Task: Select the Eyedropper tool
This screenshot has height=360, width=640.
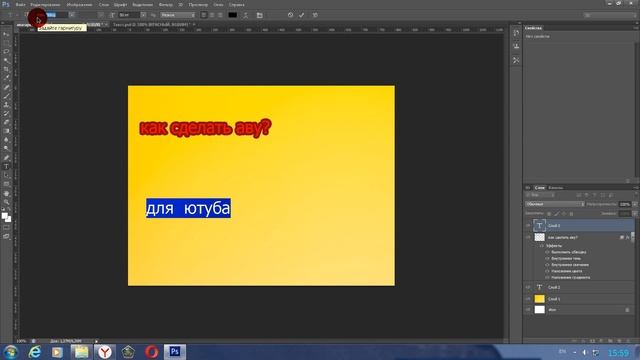Action: coord(6,78)
